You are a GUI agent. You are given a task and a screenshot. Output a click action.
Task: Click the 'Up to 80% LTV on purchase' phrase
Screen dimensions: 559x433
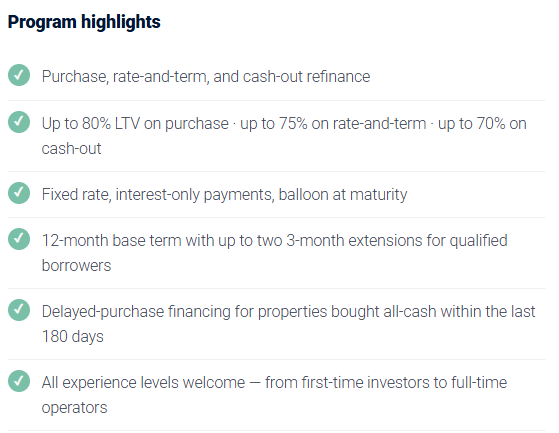point(135,124)
